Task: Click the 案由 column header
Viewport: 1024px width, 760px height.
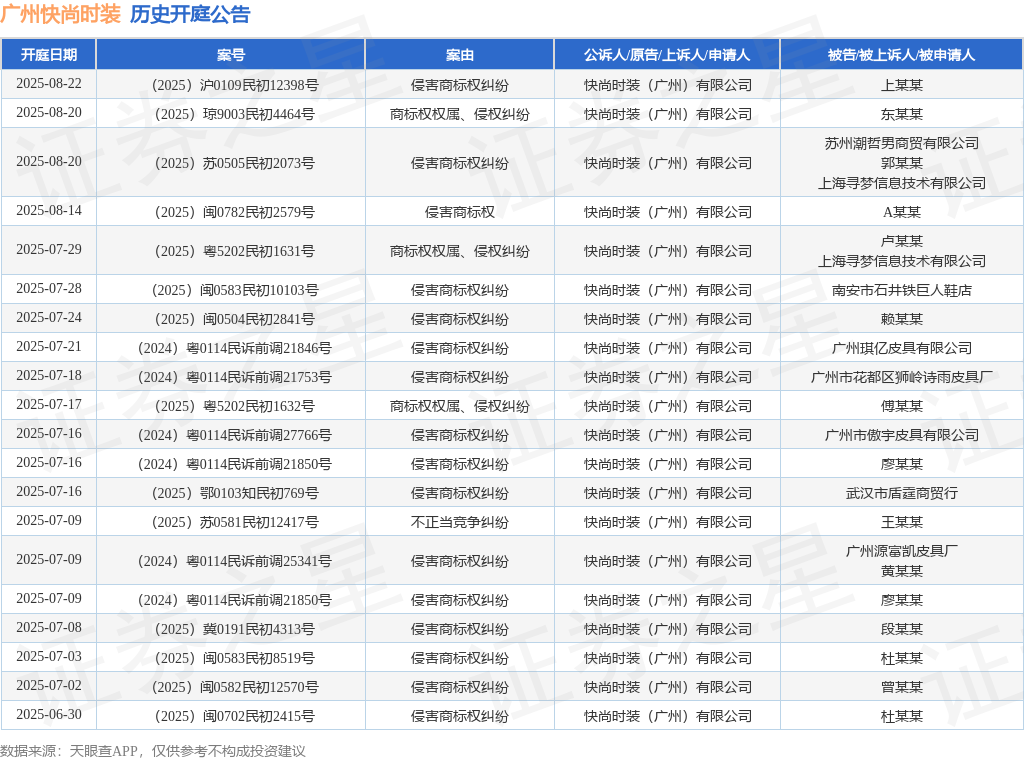Action: click(x=460, y=55)
